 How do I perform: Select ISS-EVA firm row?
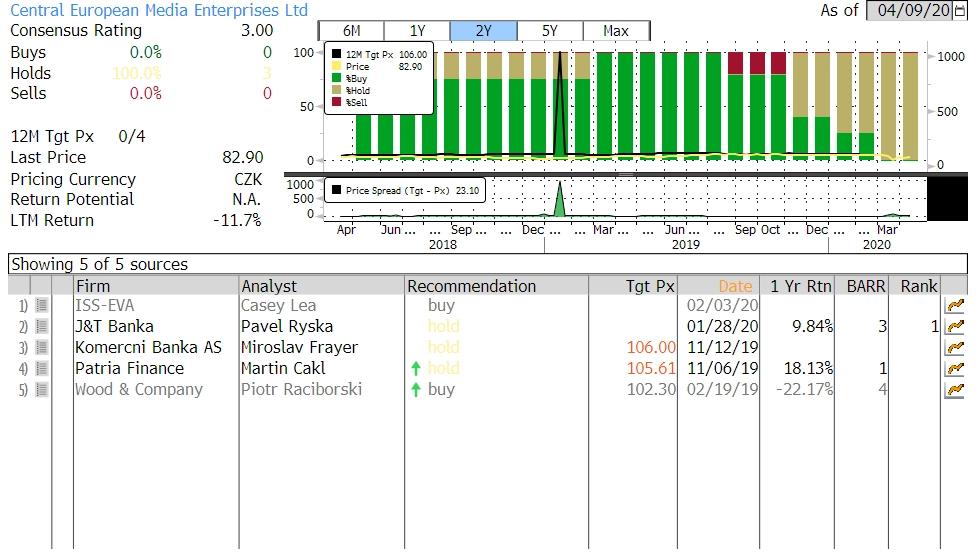(x=104, y=306)
